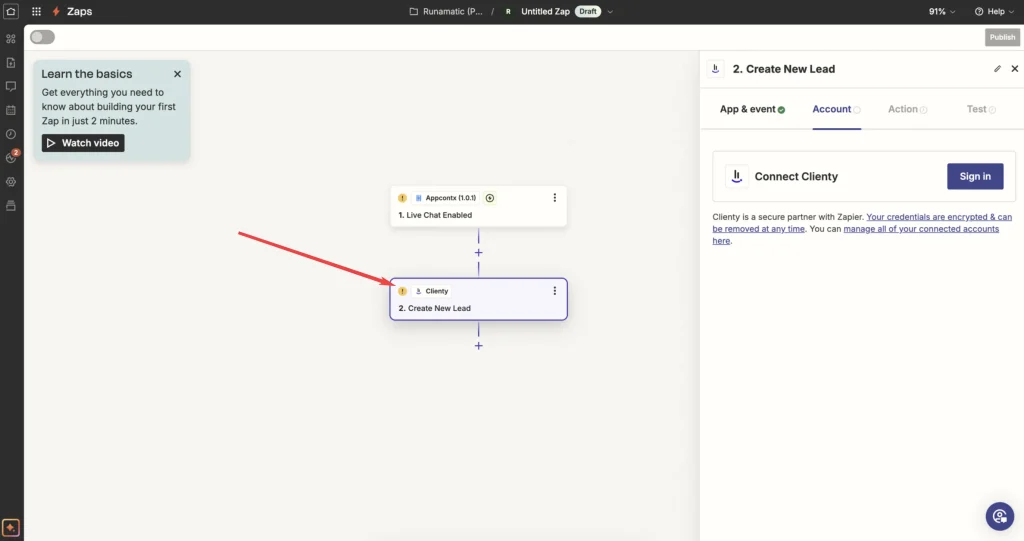Viewport: 1024px width, 541px height.
Task: Click the Publish button
Action: tap(1002, 37)
